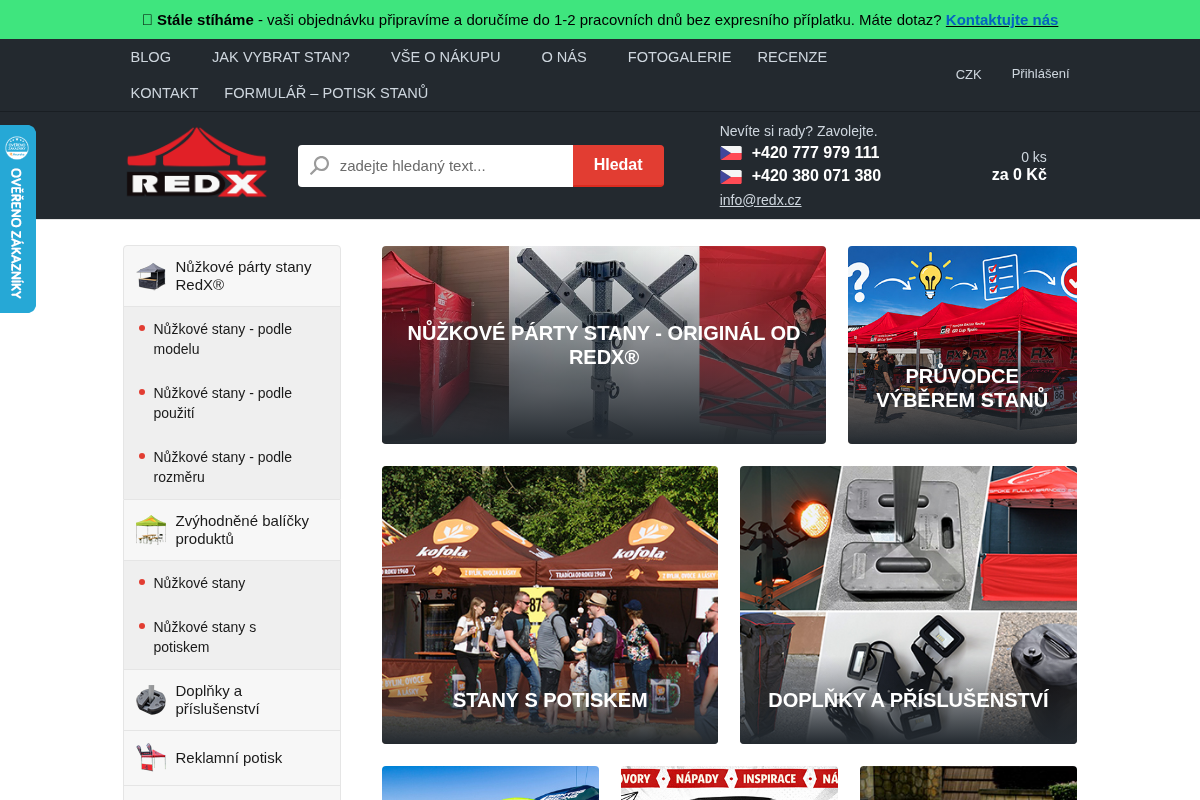Viewport: 1200px width, 800px height.
Task: Open Nůžkové stany - podle modelu
Action: pyautogui.click(x=232, y=339)
